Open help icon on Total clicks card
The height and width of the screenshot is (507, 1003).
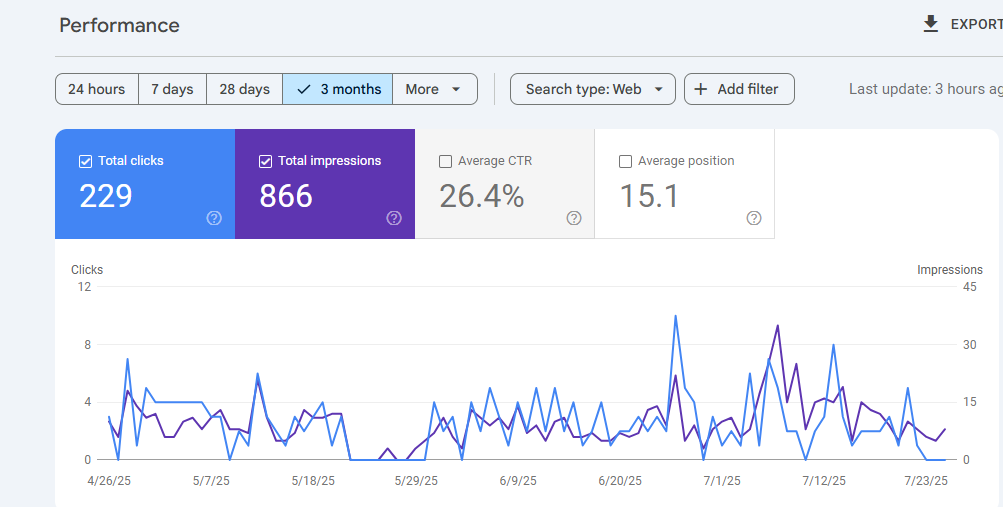coord(214,218)
